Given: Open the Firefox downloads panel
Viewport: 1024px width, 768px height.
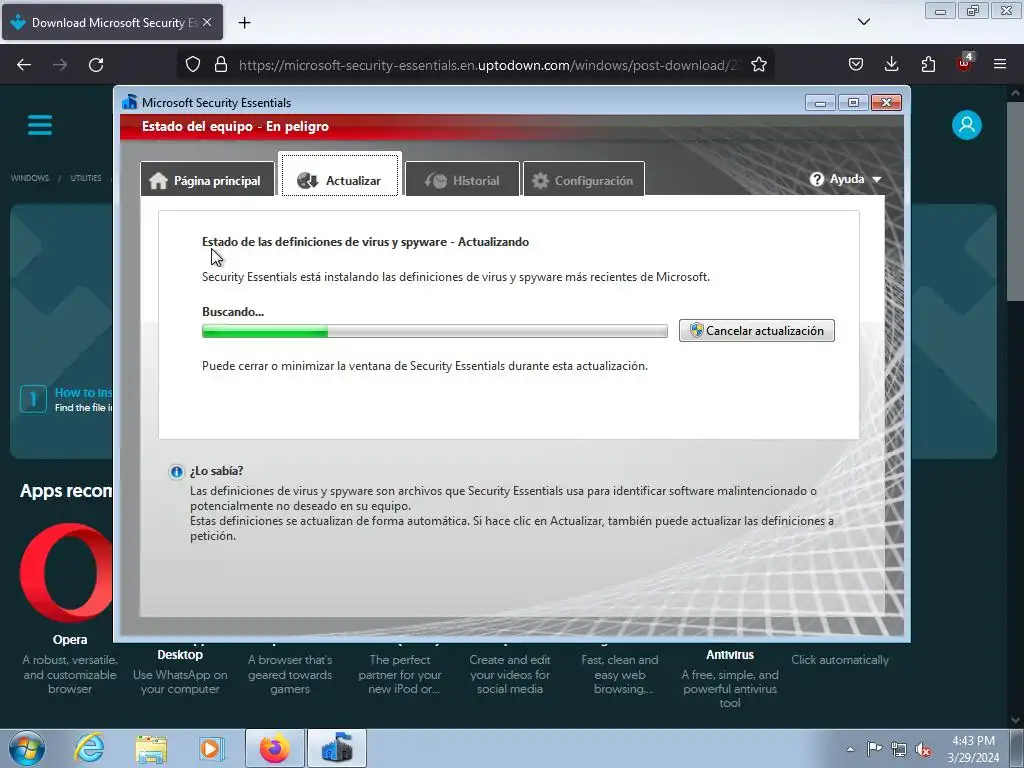Looking at the screenshot, I should pyautogui.click(x=891, y=65).
